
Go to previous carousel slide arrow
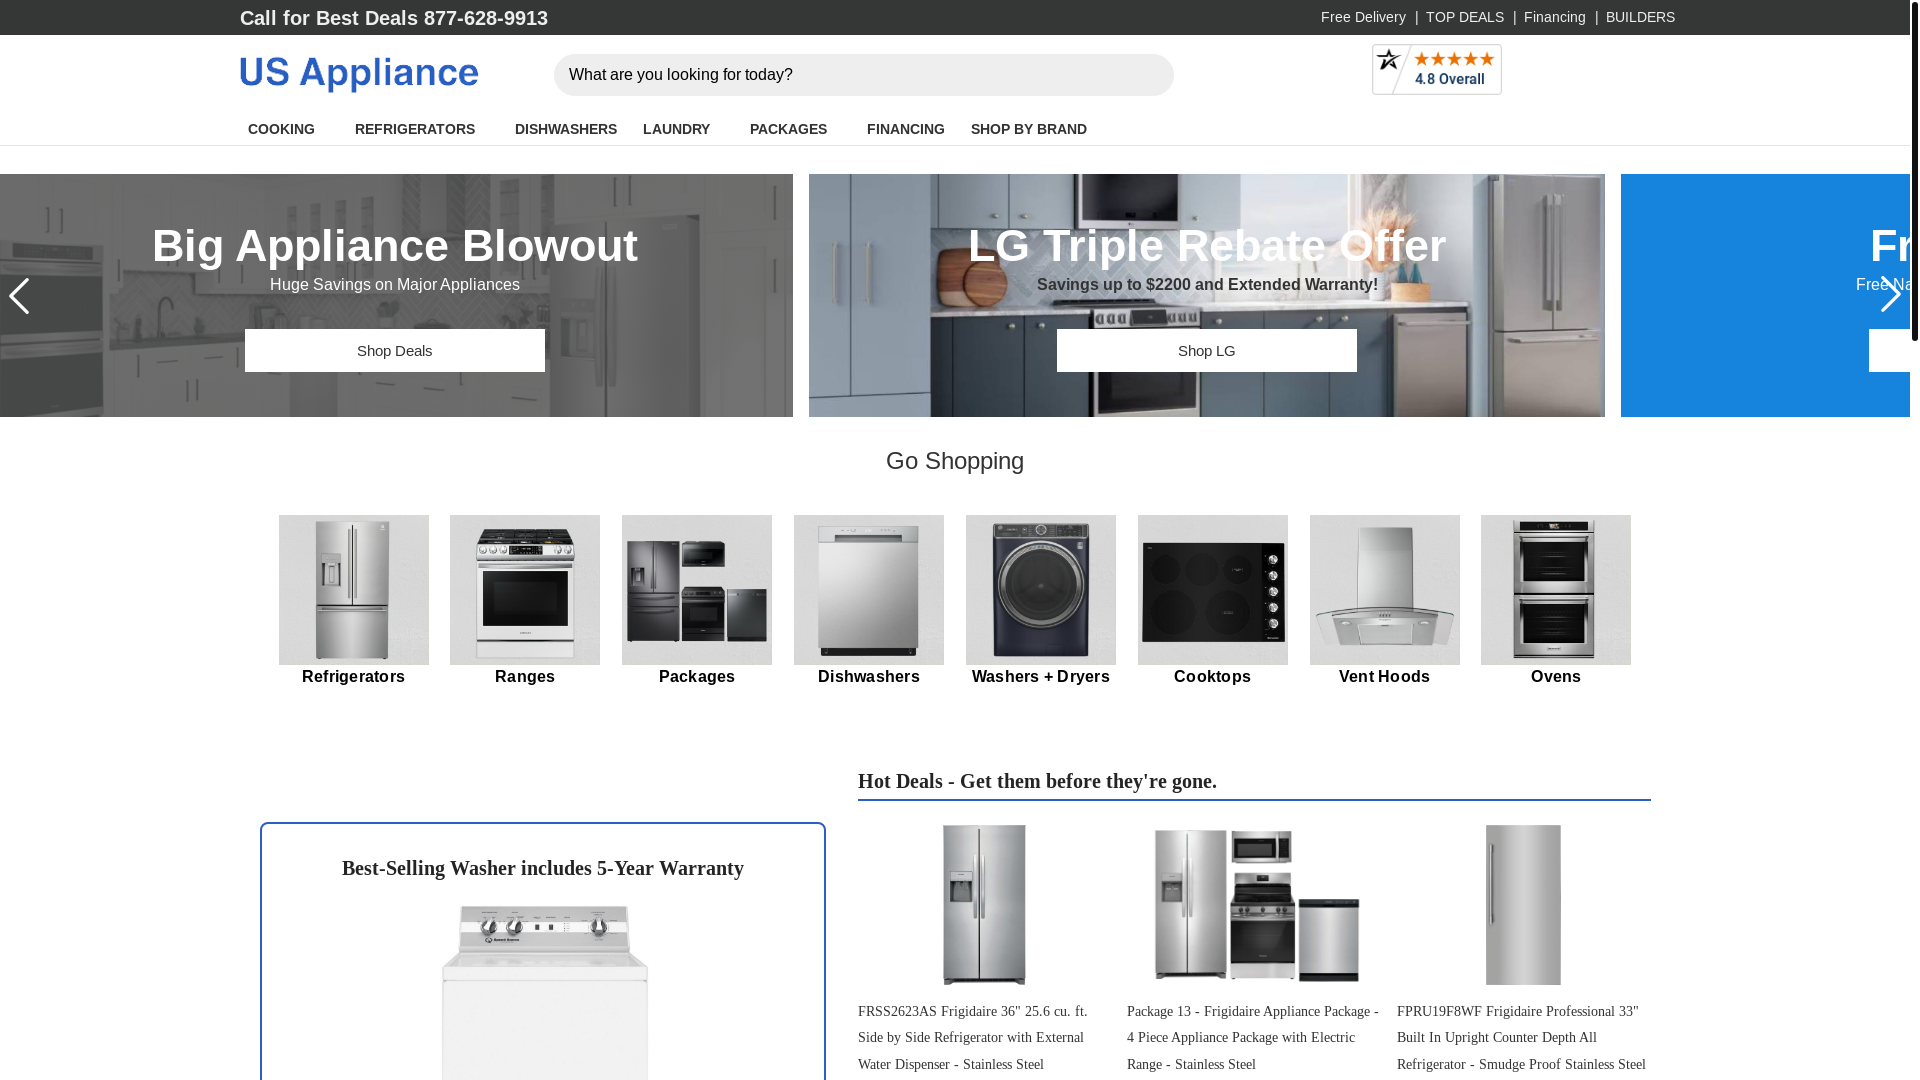pyautogui.click(x=19, y=296)
